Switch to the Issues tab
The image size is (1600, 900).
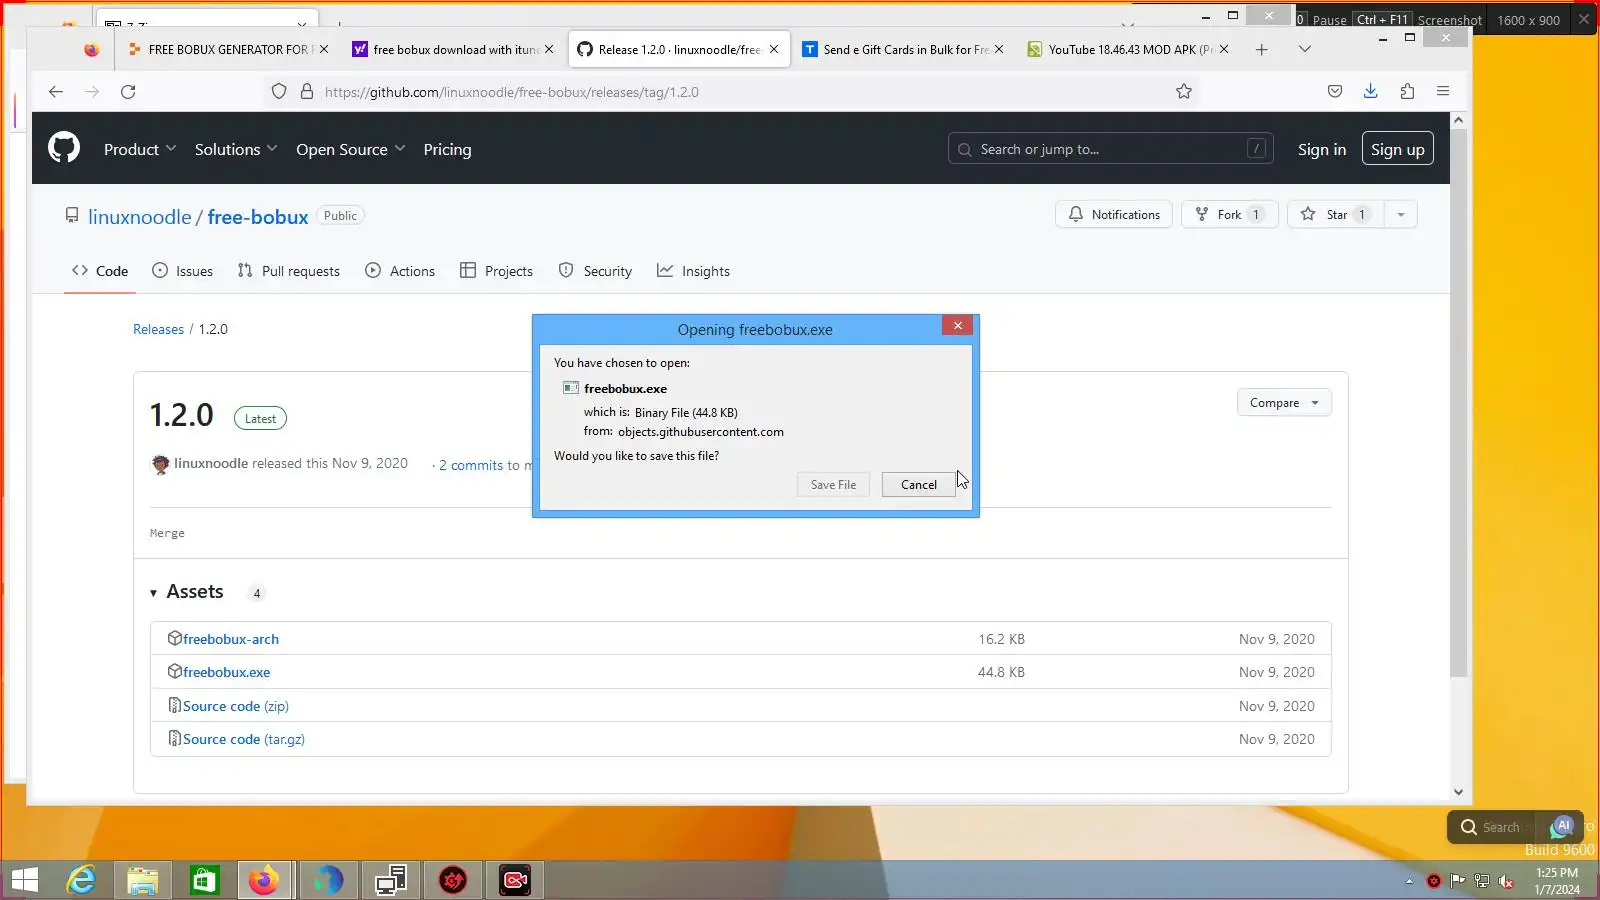click(182, 271)
